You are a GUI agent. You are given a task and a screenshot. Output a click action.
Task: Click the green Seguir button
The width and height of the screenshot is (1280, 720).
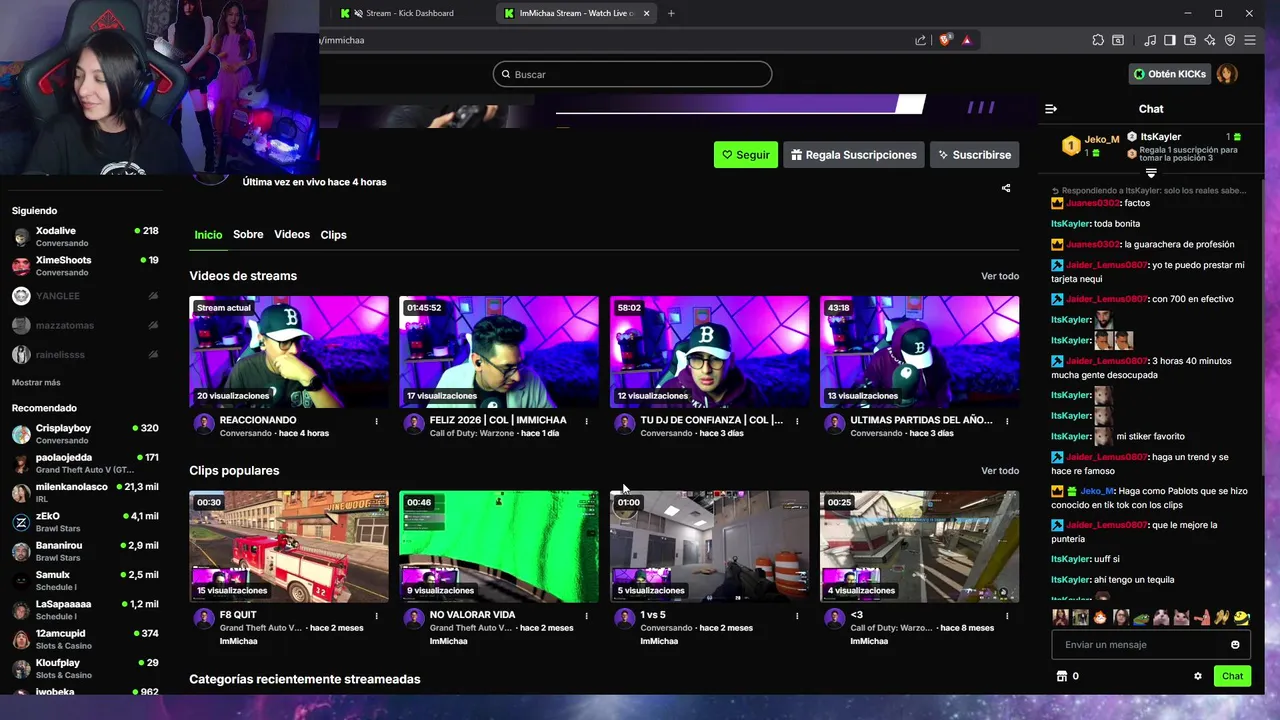tap(746, 155)
